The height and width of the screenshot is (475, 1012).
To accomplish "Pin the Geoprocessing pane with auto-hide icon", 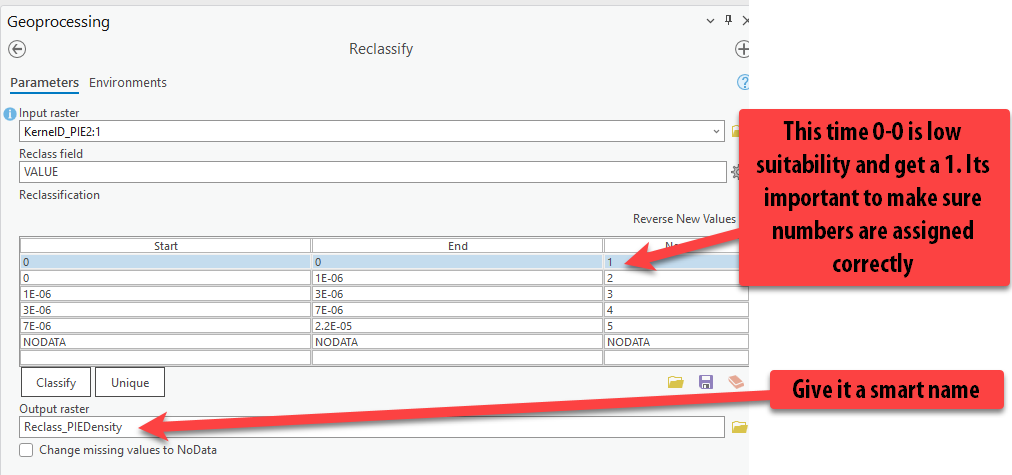I will click(x=728, y=21).
